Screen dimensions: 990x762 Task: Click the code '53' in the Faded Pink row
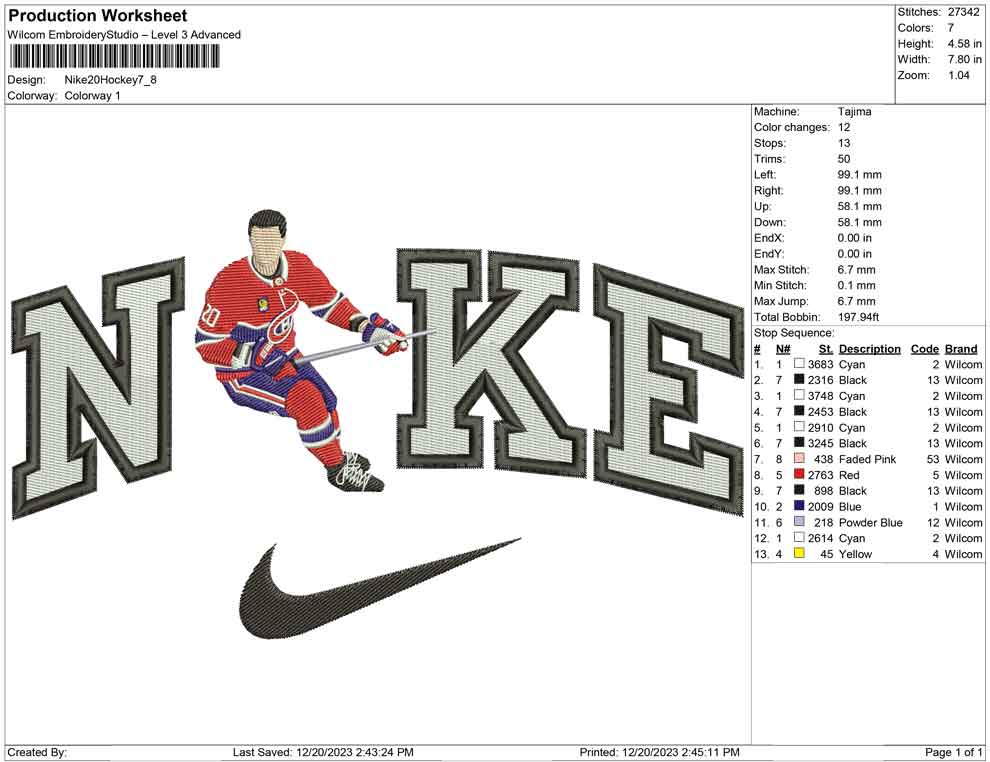[933, 459]
